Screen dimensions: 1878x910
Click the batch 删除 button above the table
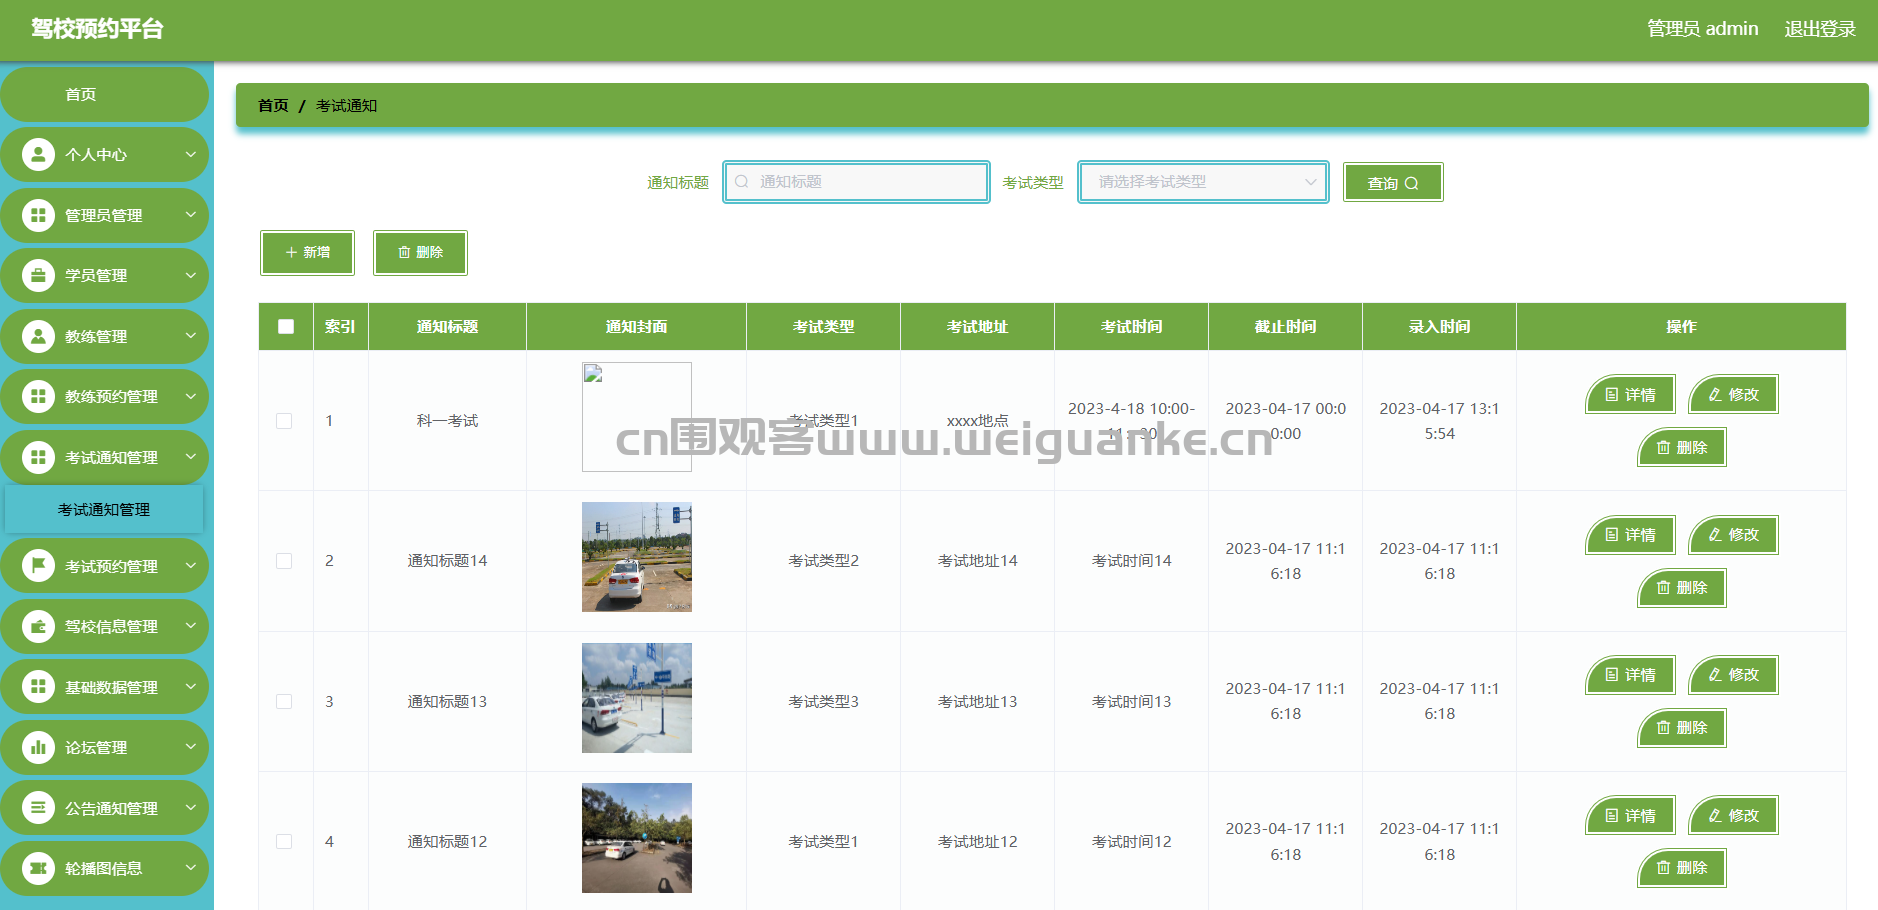tap(420, 253)
